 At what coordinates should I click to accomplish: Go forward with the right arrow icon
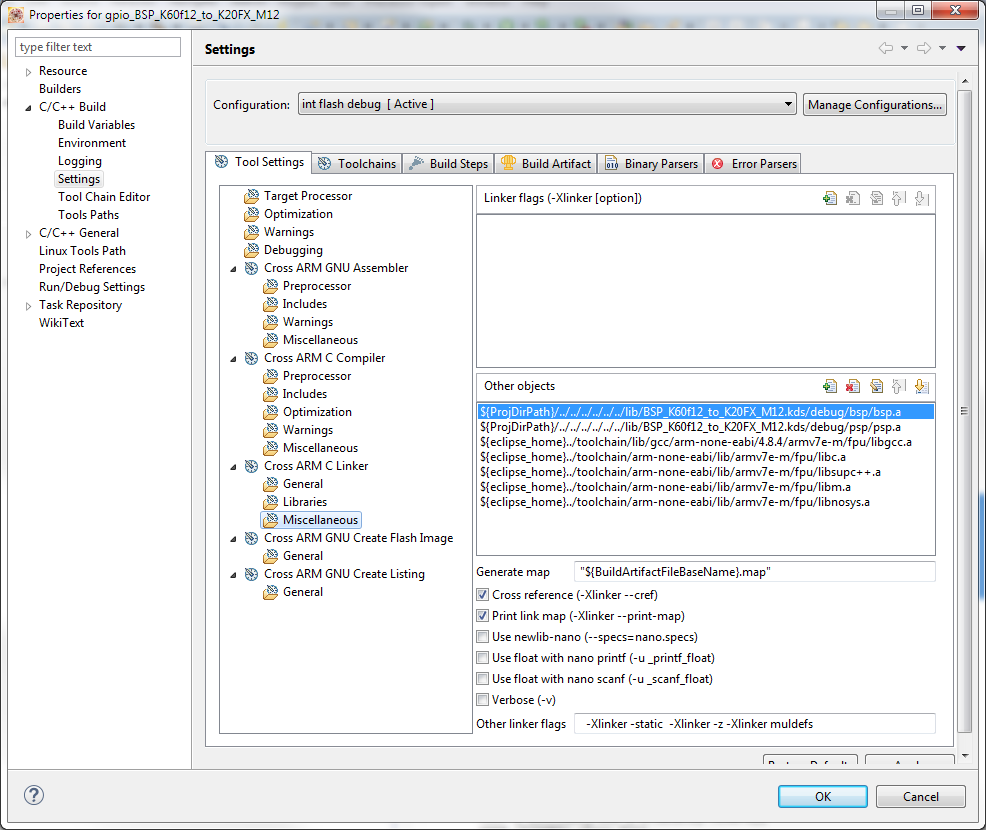coord(924,48)
